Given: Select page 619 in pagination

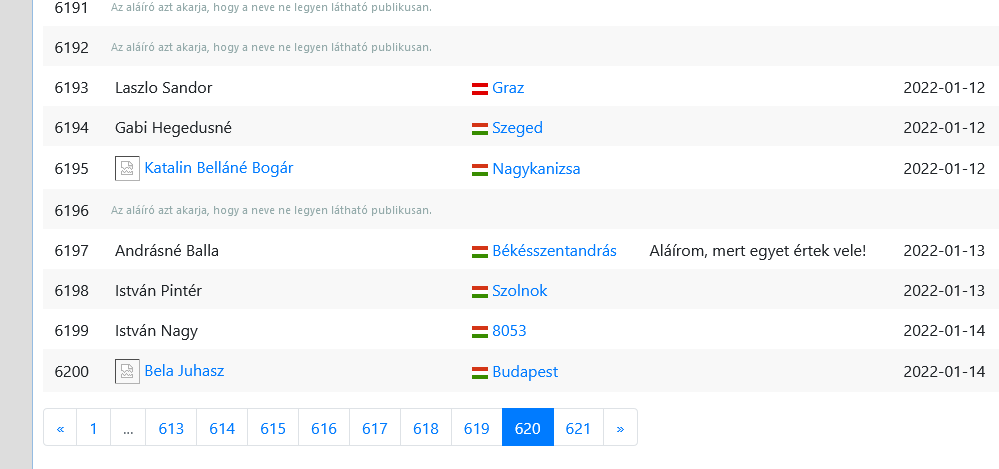Looking at the screenshot, I should click(x=477, y=428).
